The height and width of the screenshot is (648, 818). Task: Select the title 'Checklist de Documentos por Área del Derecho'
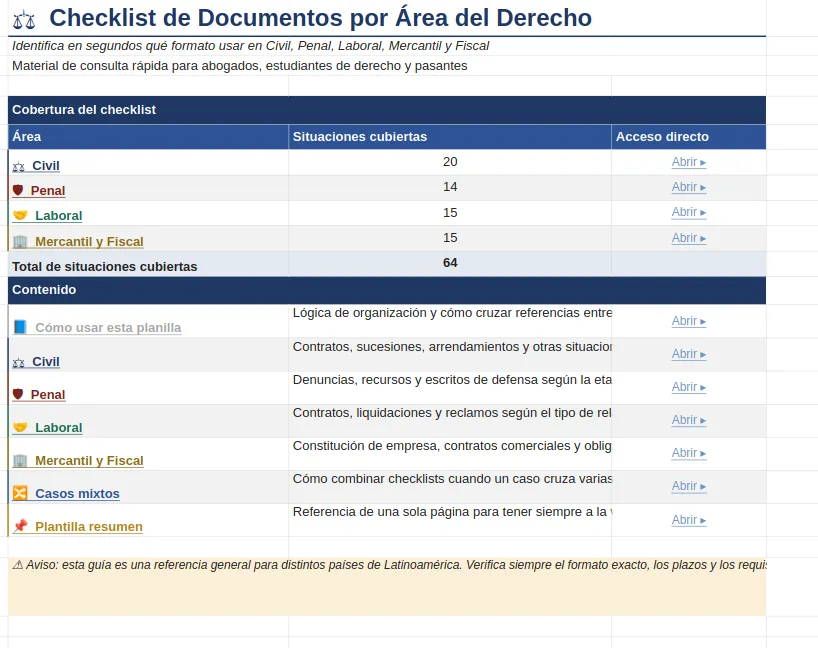pyautogui.click(x=320, y=18)
